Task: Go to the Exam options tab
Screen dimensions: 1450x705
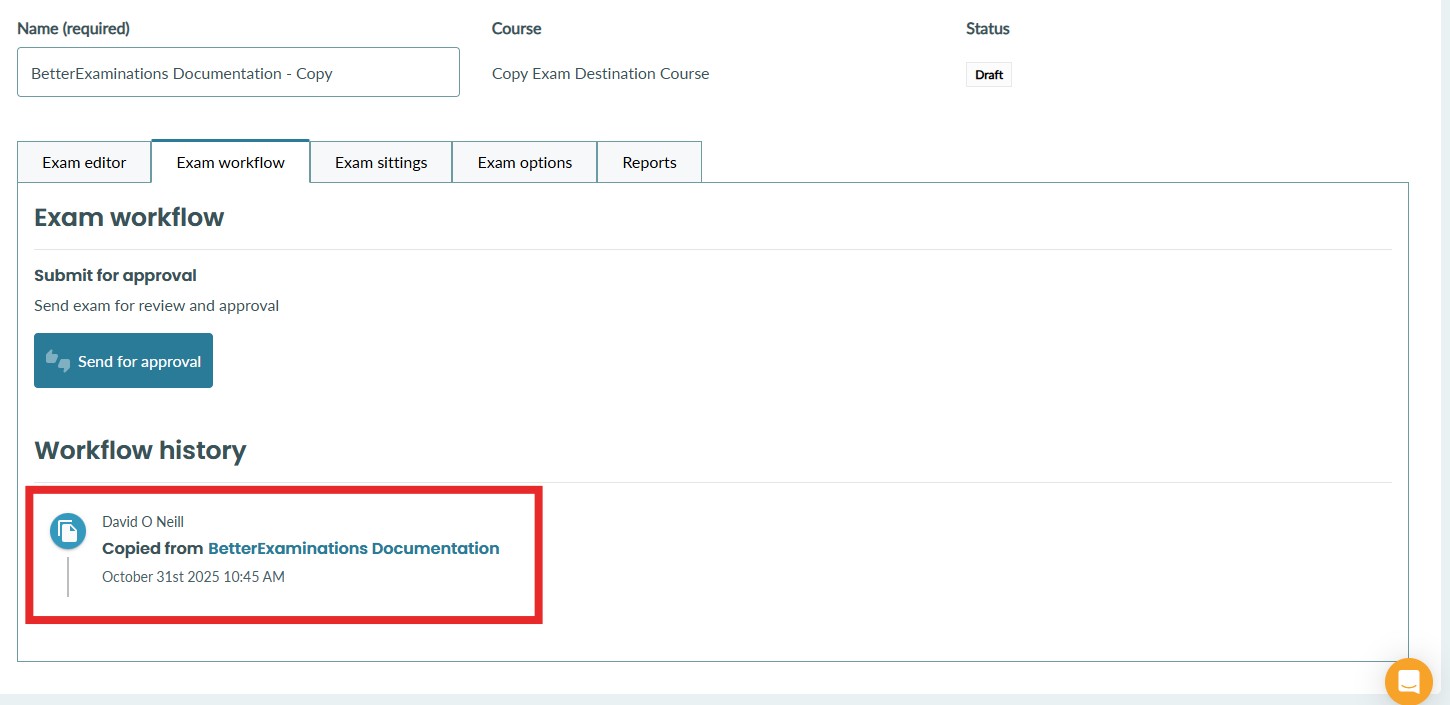Action: [524, 162]
